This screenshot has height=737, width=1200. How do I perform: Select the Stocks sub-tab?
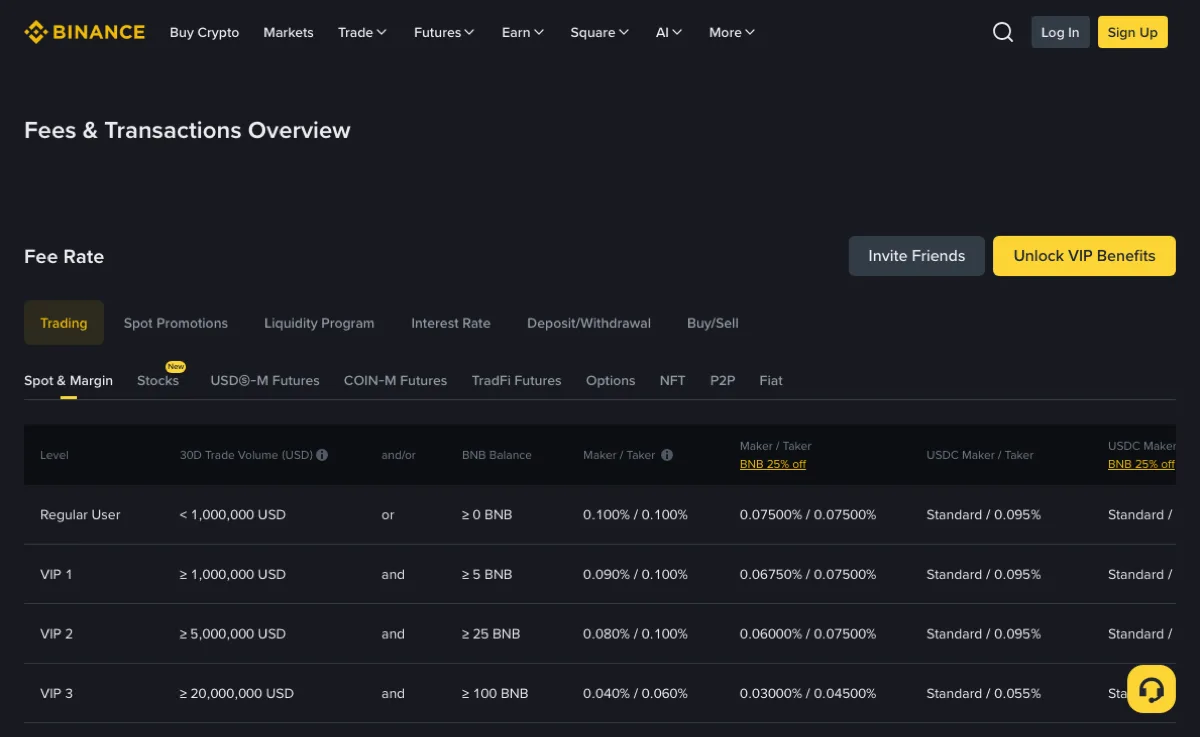point(158,380)
